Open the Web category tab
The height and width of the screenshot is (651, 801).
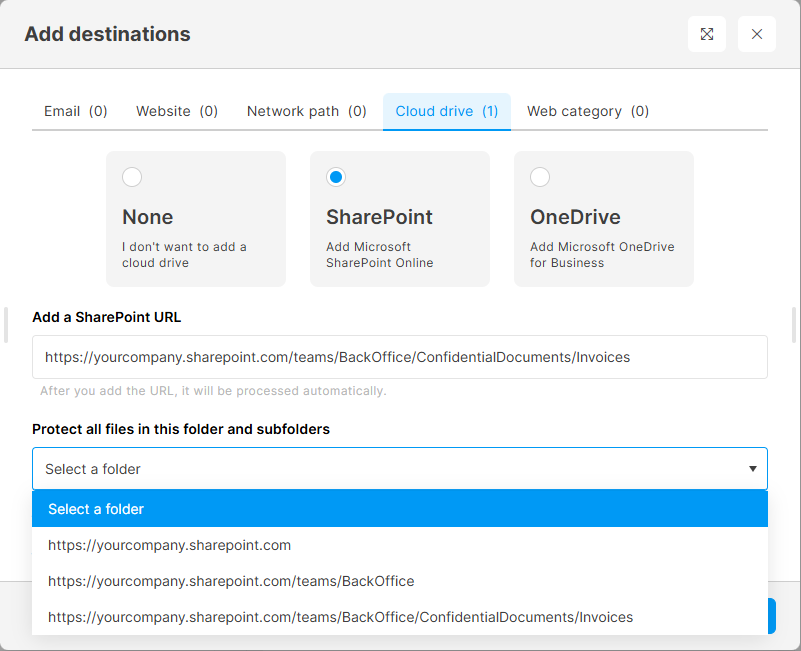click(x=588, y=111)
